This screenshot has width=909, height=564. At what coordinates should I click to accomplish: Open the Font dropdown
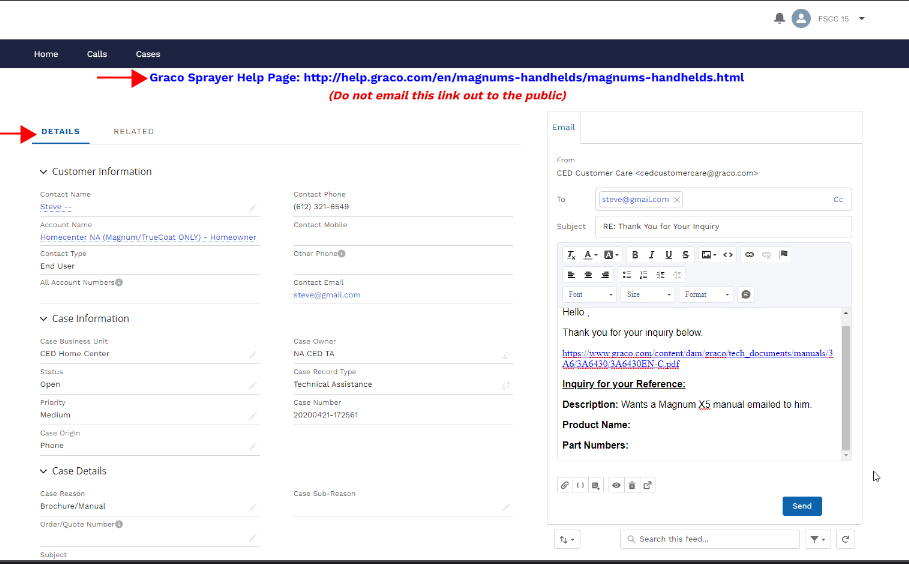[x=590, y=294]
